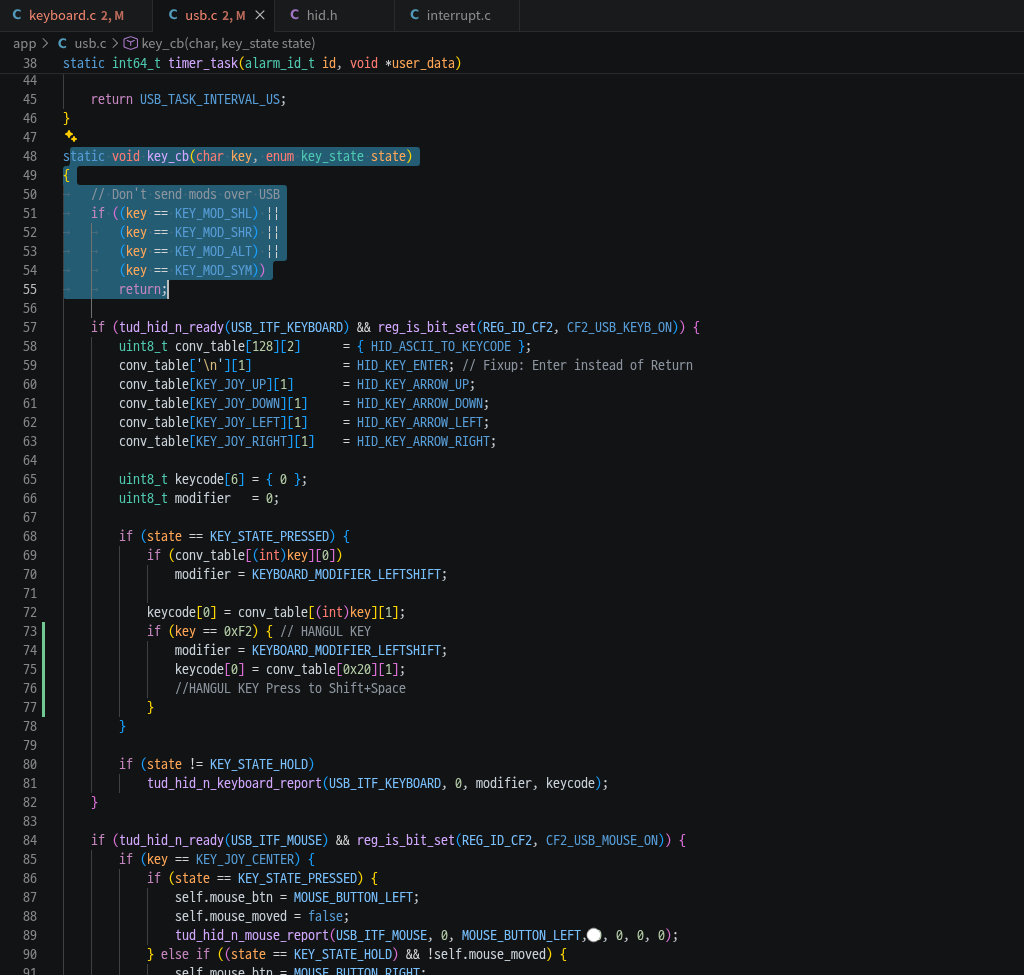Click 'HID_KEY_ARROW_RIGHT' on line 63
Screen dimensions: 1024x975
click(x=423, y=441)
